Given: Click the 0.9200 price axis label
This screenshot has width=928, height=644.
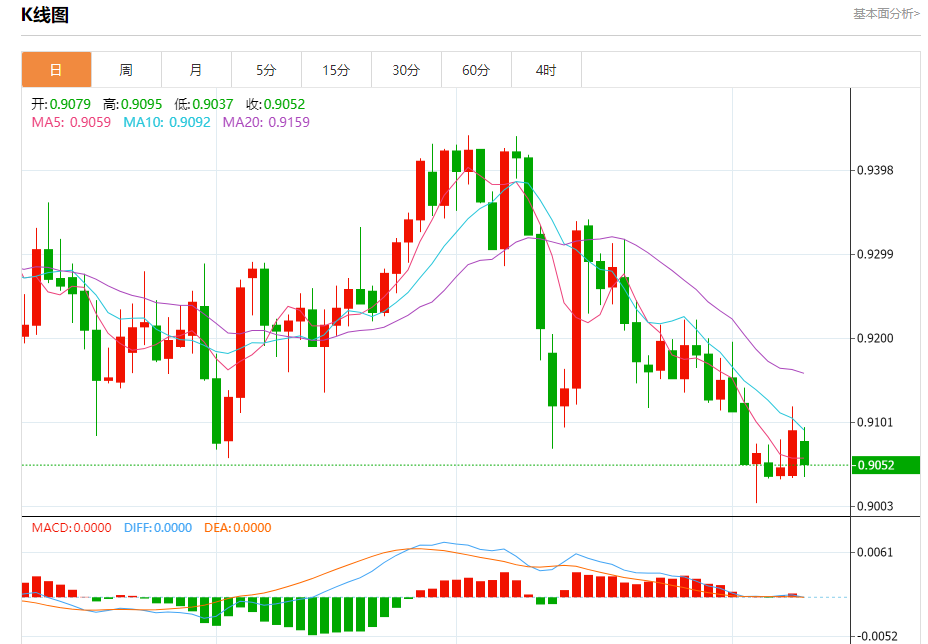Looking at the screenshot, I should click(875, 339).
